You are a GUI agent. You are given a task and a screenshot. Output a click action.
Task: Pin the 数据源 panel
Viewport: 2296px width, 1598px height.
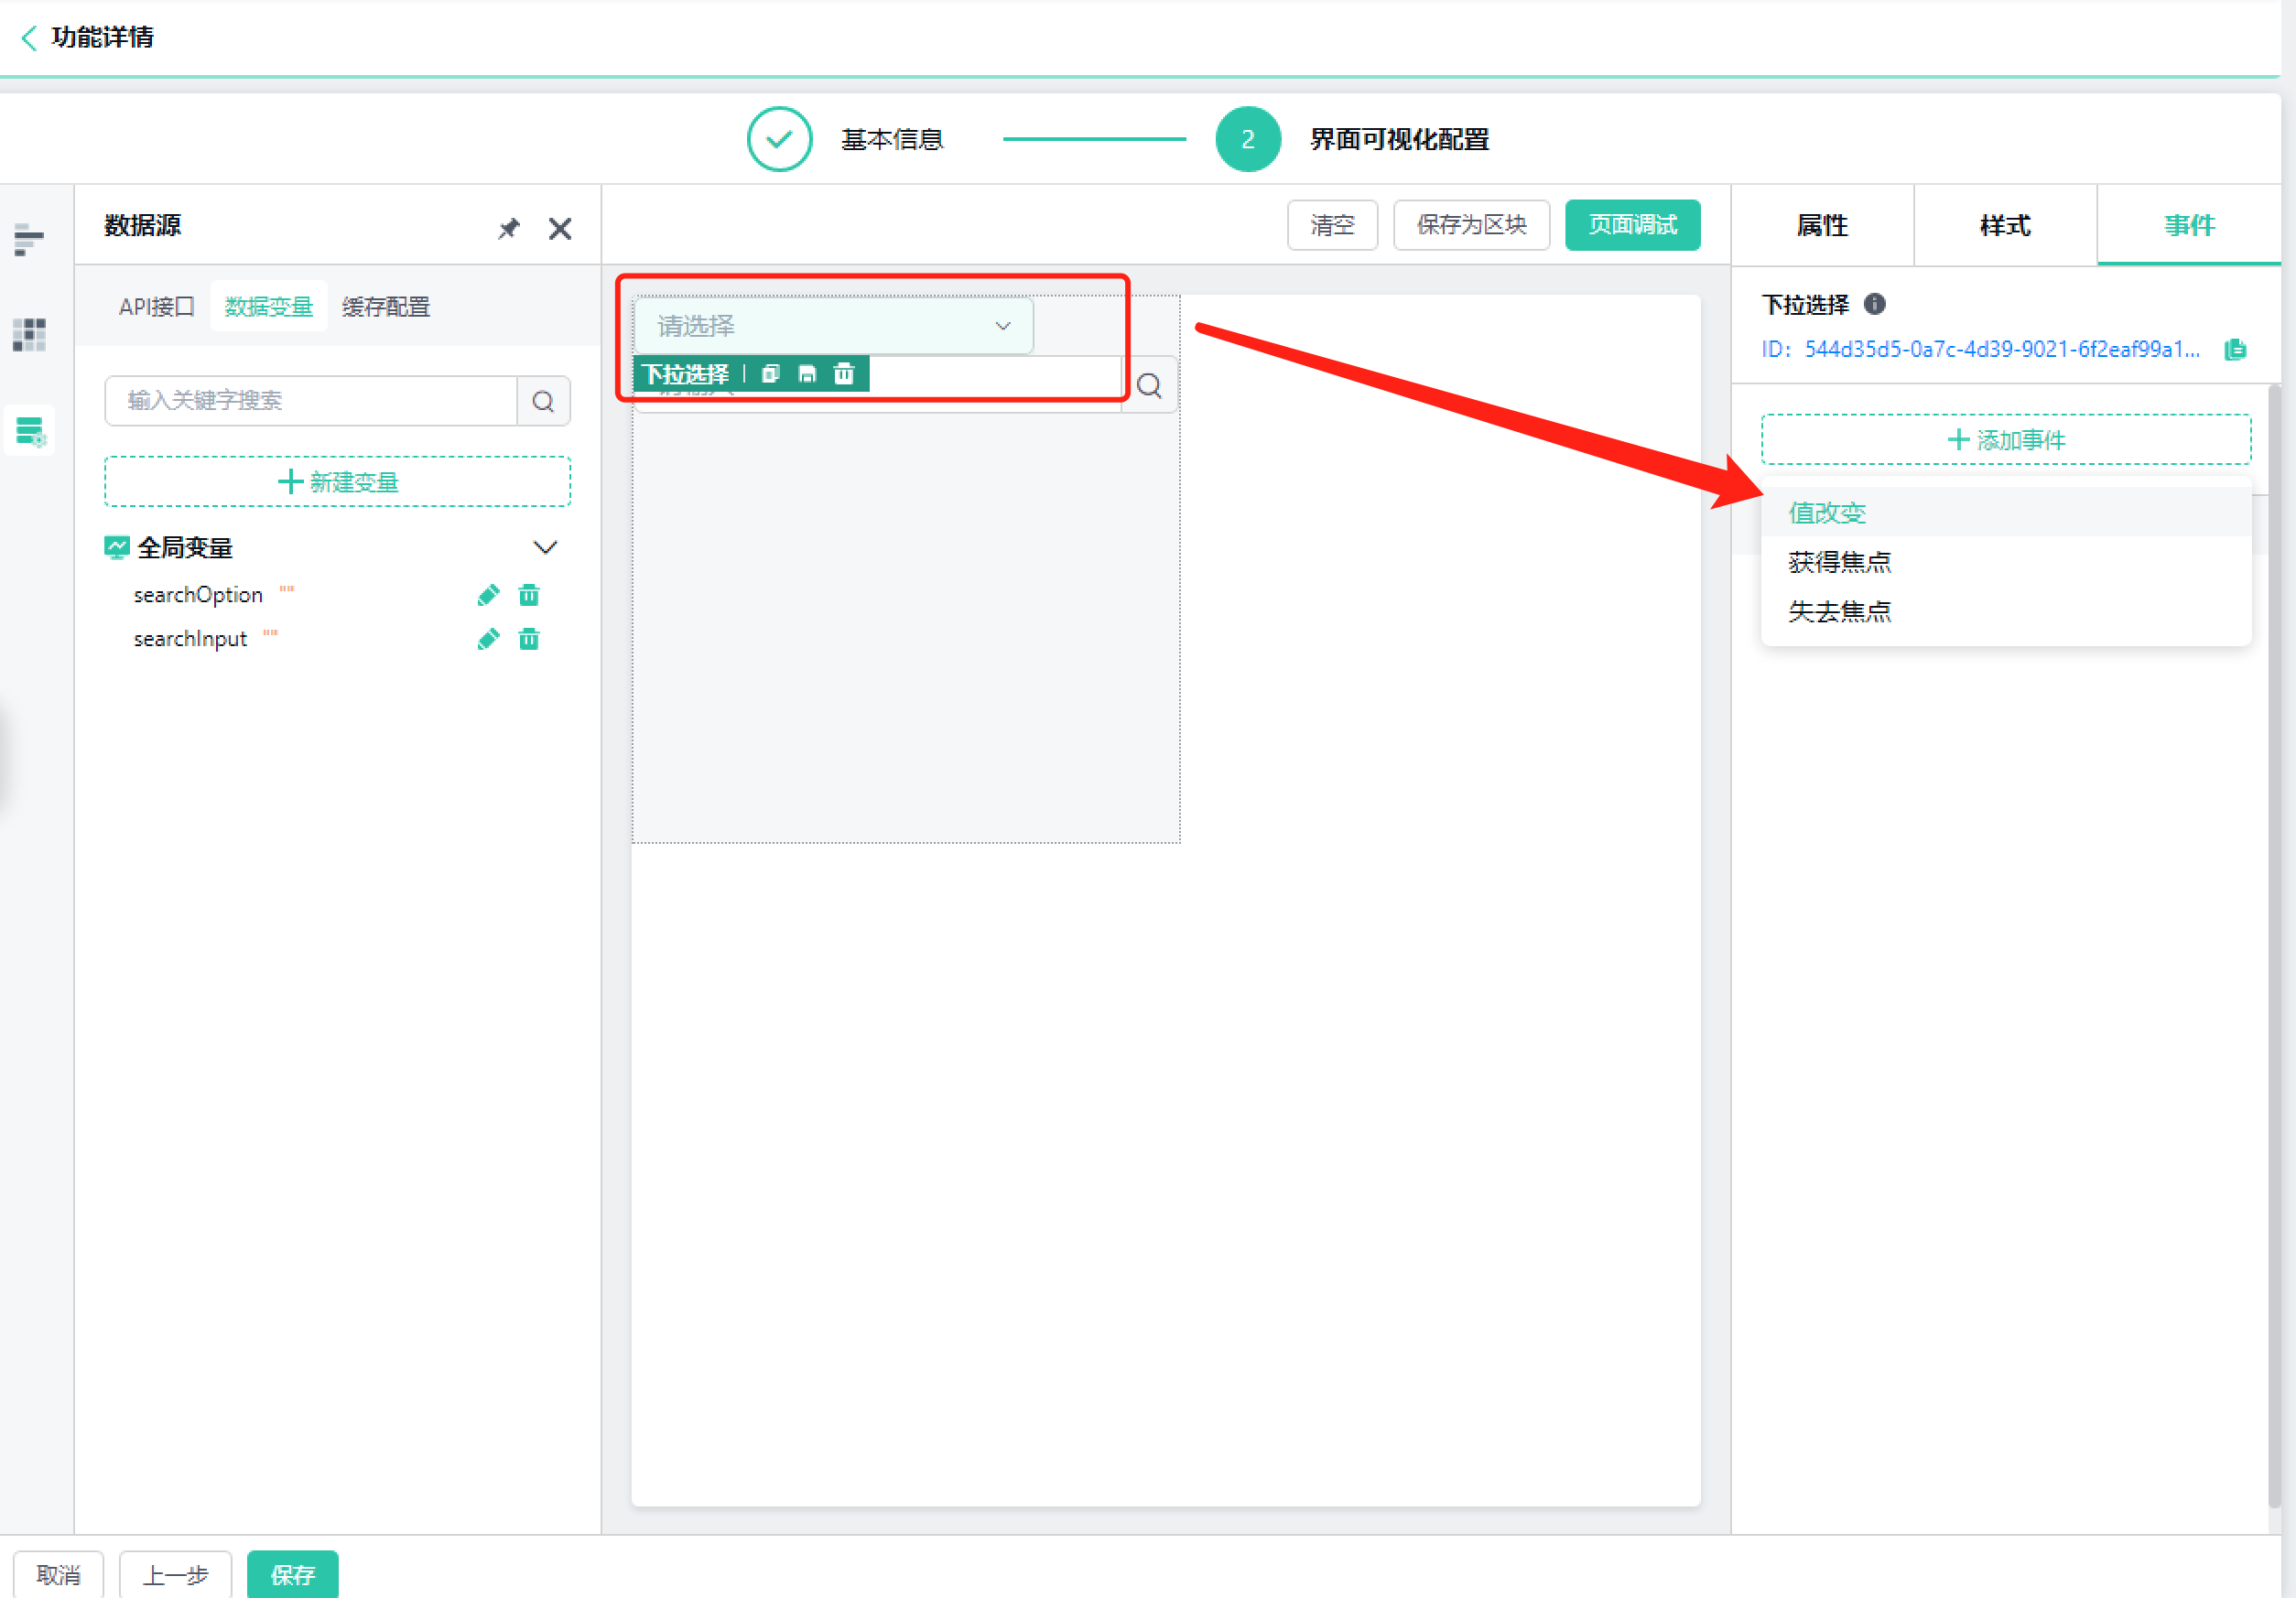509,228
